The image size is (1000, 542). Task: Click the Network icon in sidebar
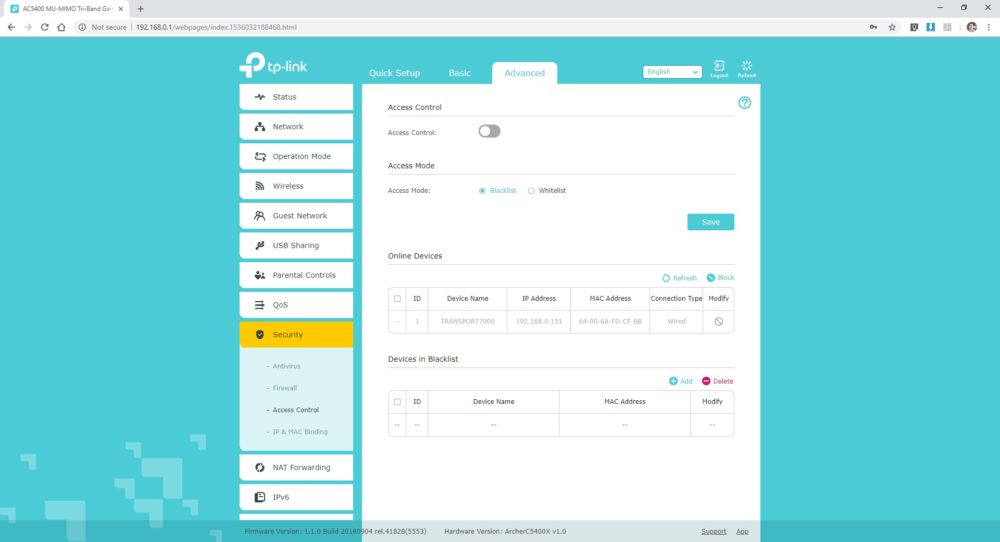tap(260, 127)
